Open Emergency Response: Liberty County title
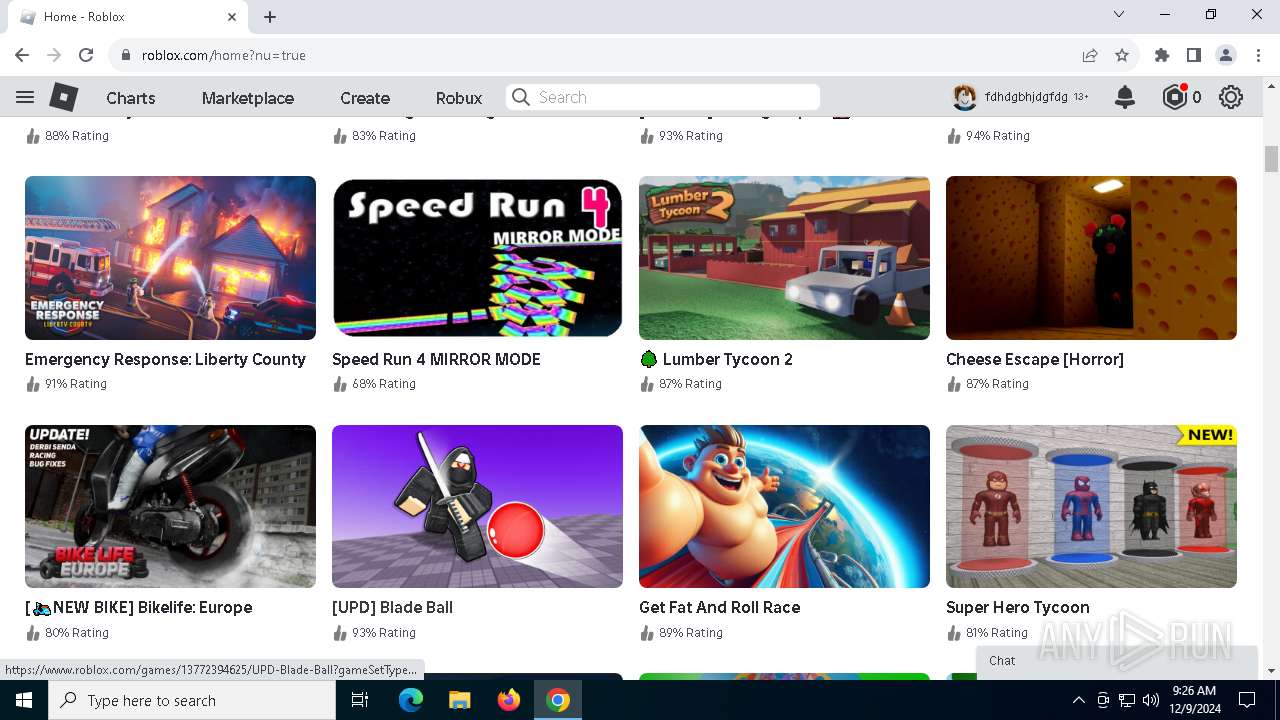 point(165,359)
